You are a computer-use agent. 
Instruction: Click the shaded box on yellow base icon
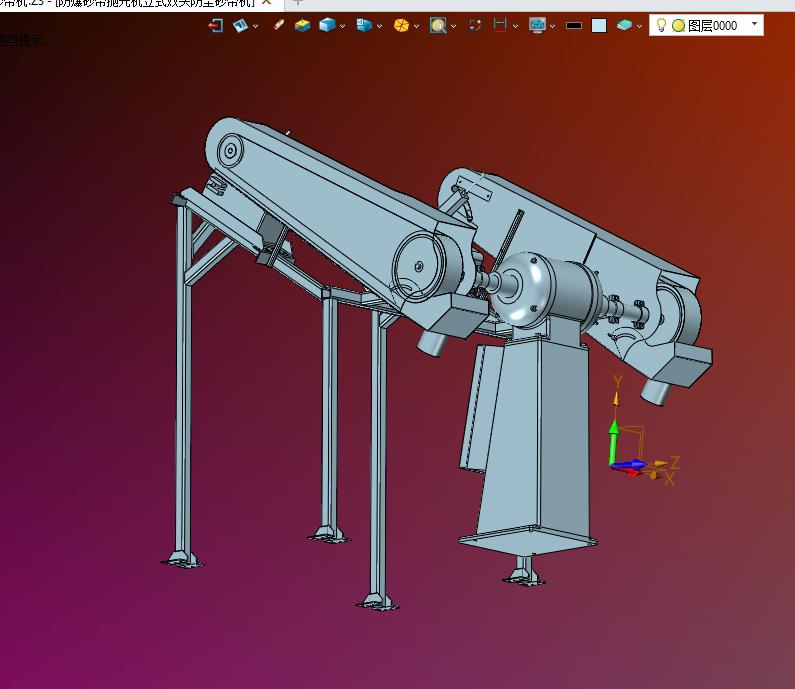pyautogui.click(x=302, y=25)
